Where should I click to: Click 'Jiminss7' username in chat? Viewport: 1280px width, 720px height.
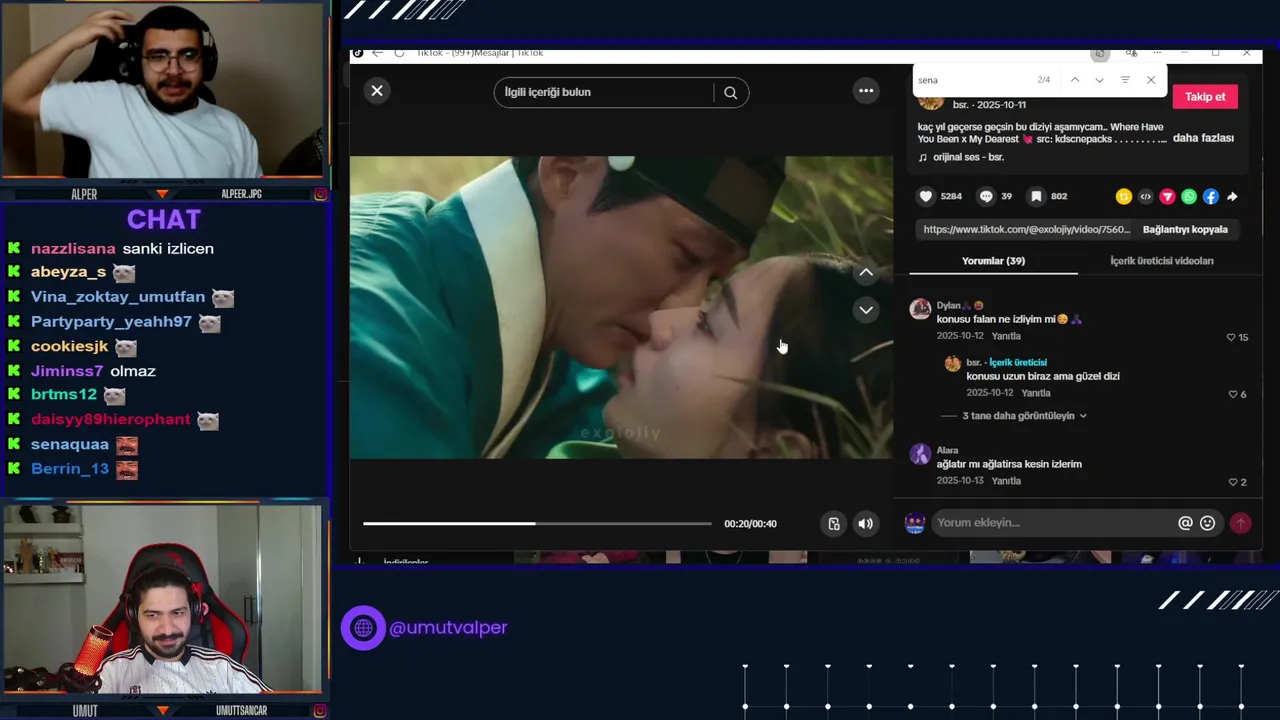tap(67, 371)
